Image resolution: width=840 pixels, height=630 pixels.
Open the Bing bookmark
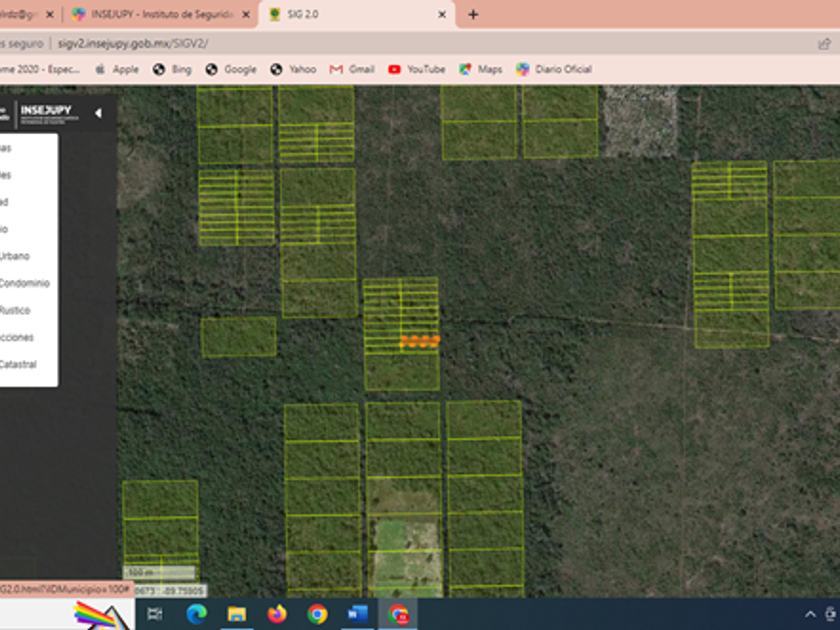(171, 69)
